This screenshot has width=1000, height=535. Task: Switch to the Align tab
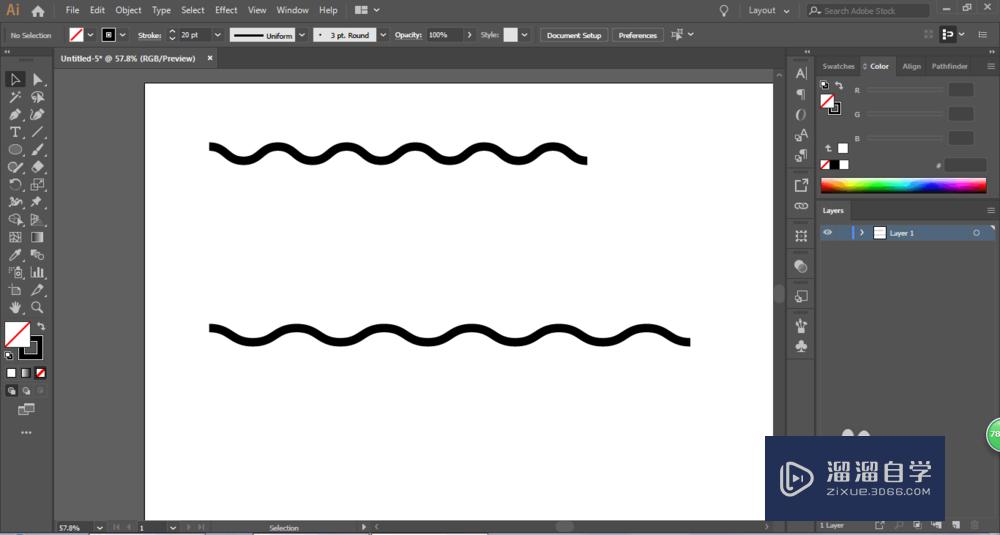pos(911,66)
